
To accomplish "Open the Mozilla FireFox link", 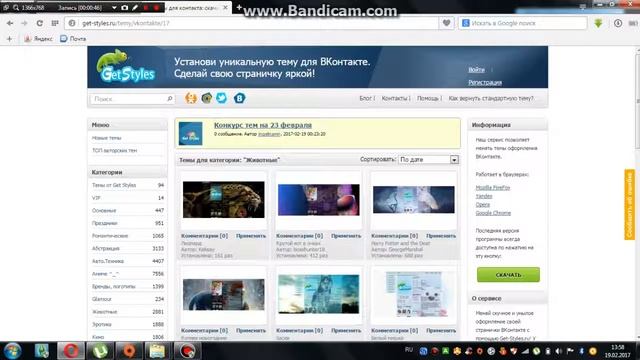I will 493,188.
